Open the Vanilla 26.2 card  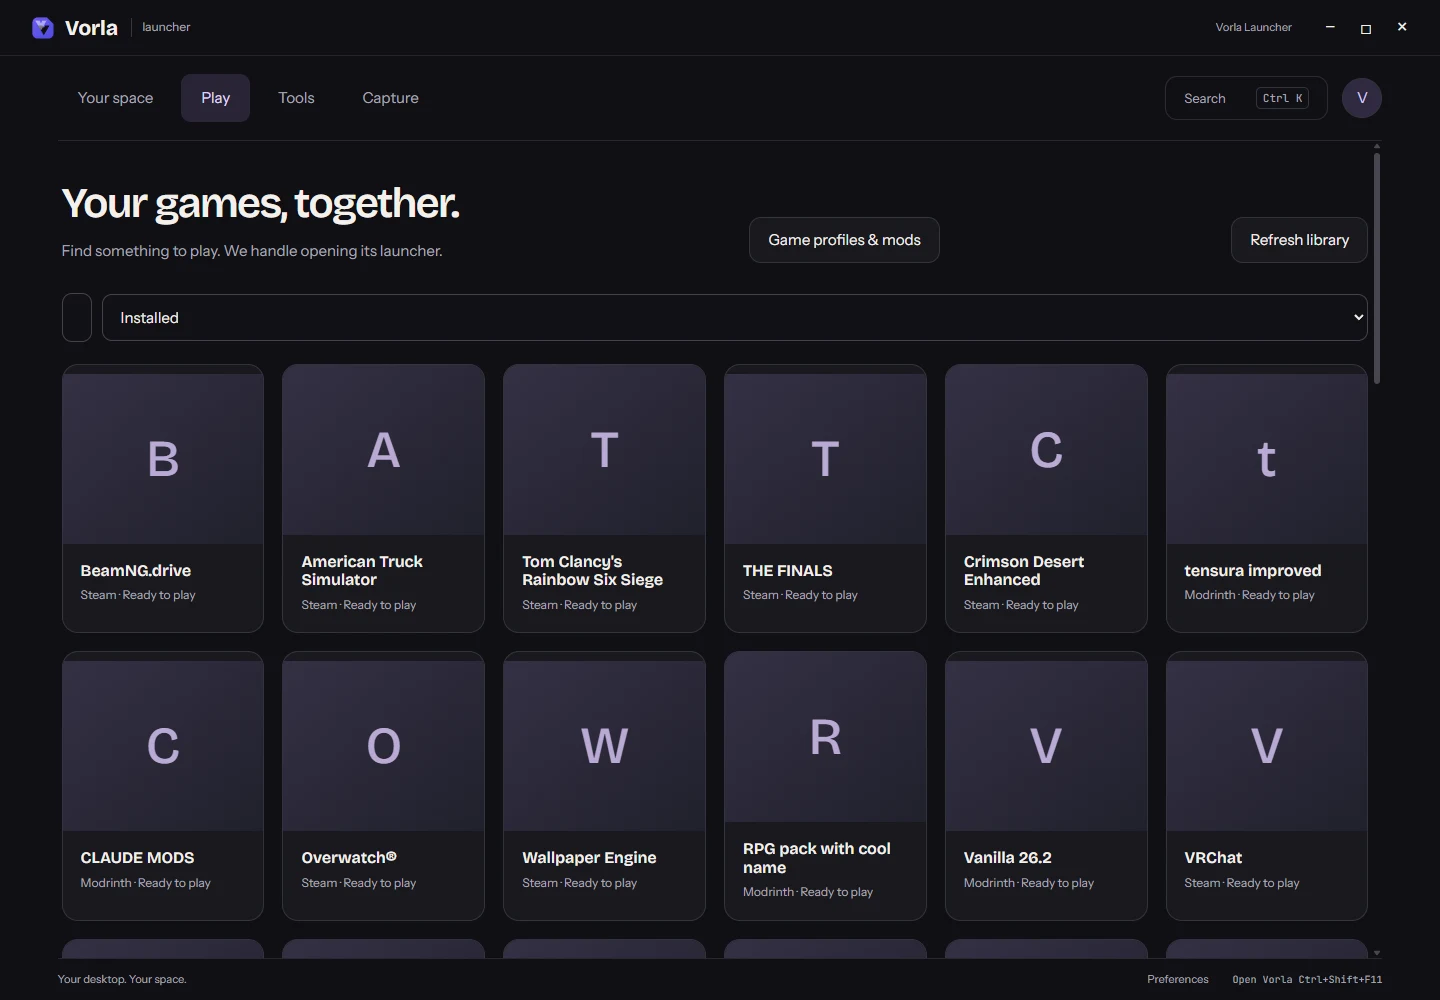pyautogui.click(x=1046, y=786)
